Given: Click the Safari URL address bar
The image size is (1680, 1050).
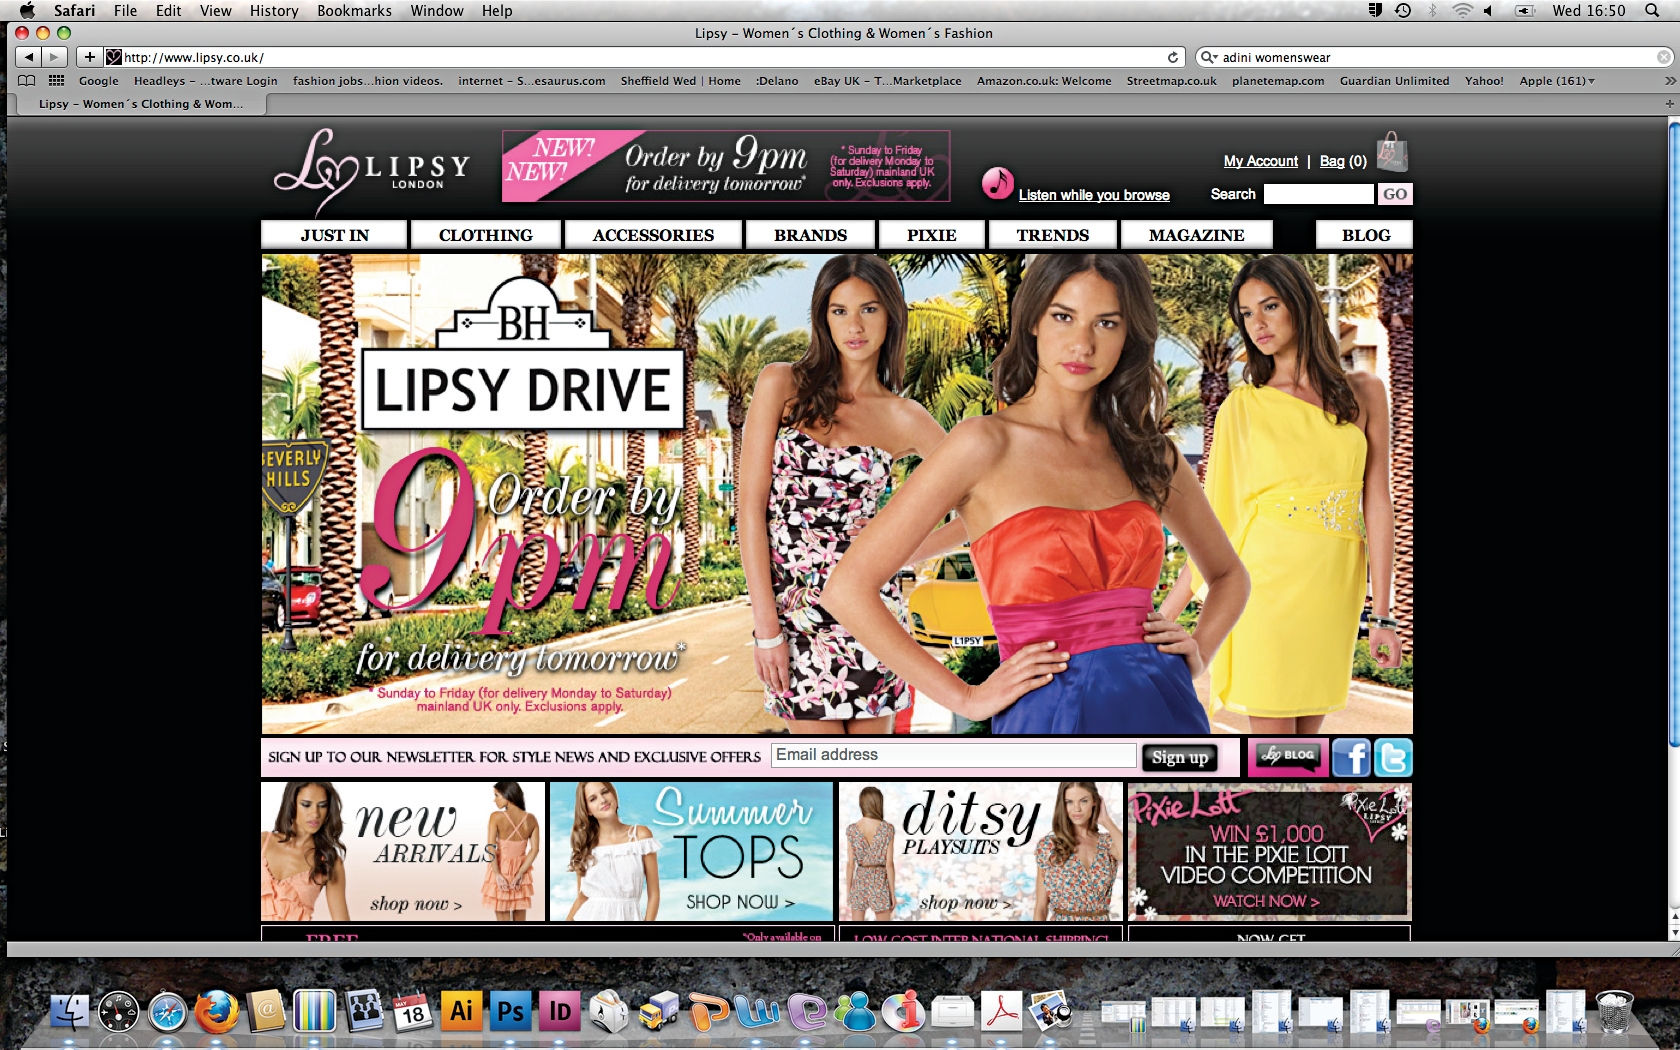Looking at the screenshot, I should (643, 57).
